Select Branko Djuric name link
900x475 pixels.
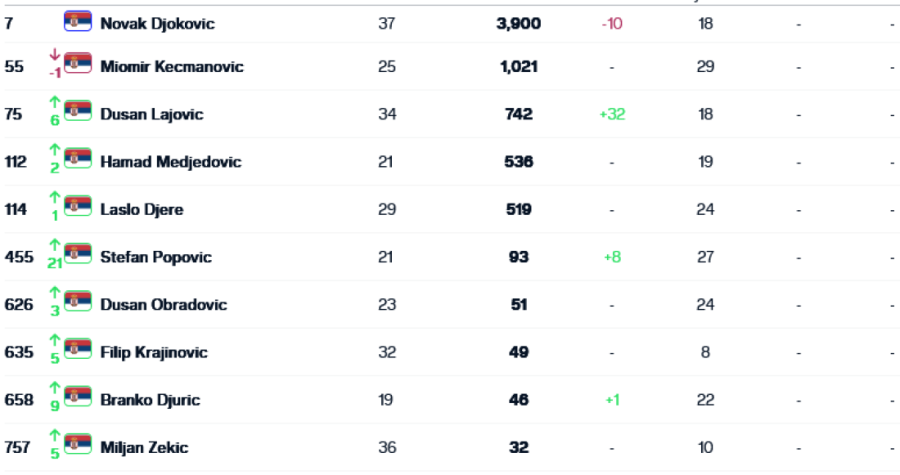[x=150, y=400]
